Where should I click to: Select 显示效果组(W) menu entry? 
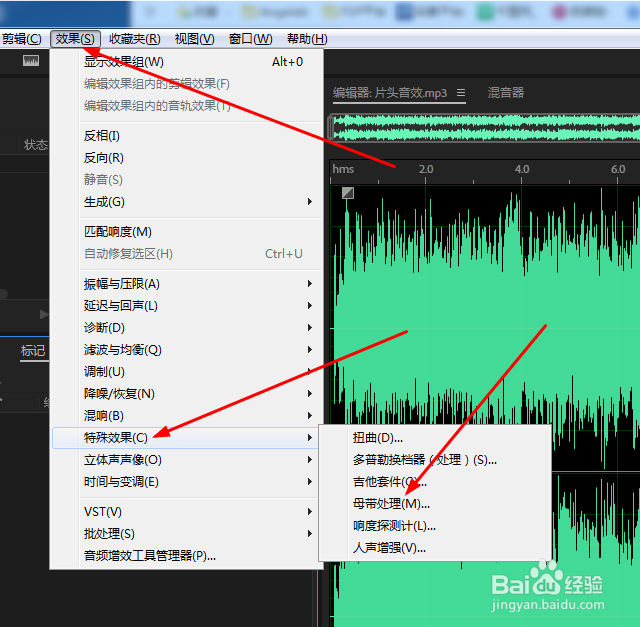pyautogui.click(x=187, y=62)
